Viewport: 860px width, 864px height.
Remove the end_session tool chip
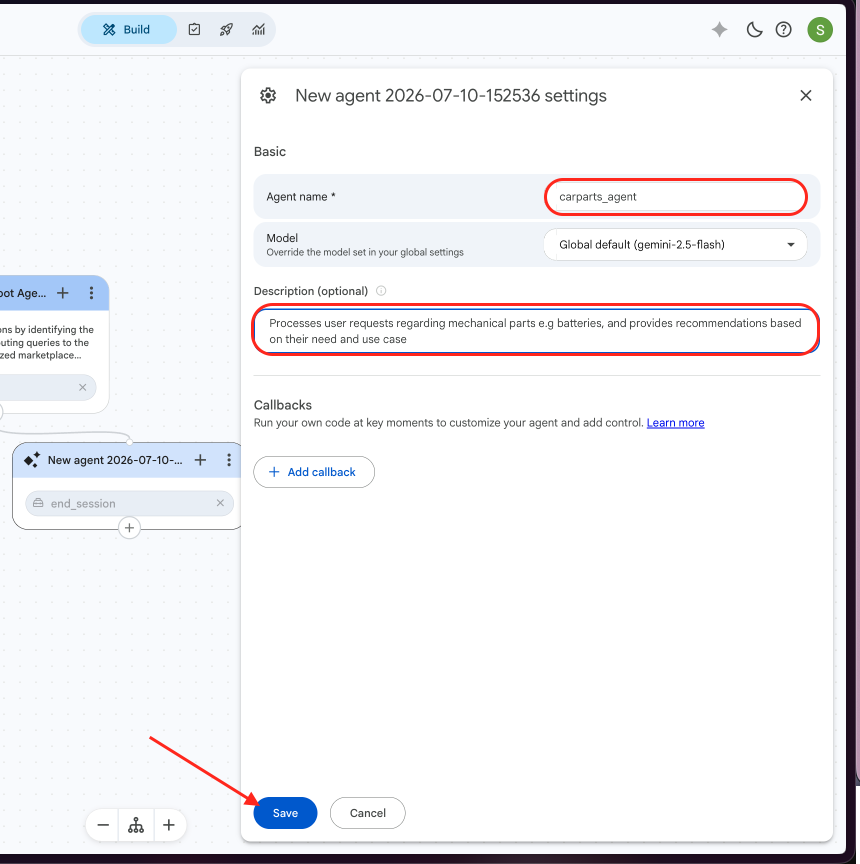220,503
